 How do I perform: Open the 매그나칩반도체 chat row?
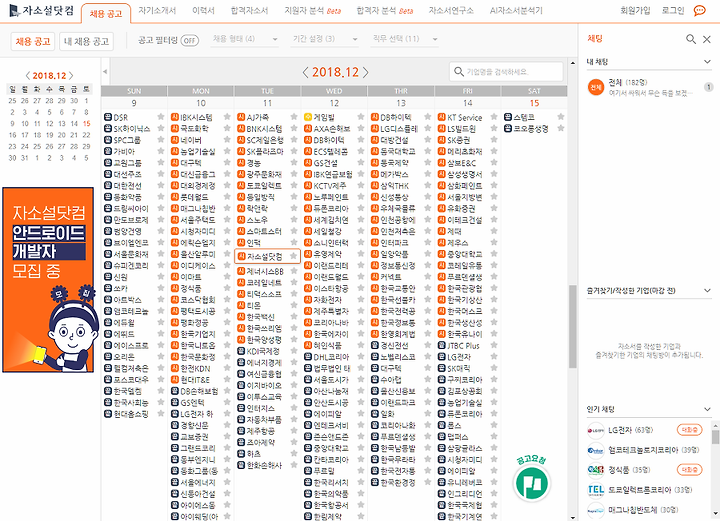pos(649,510)
